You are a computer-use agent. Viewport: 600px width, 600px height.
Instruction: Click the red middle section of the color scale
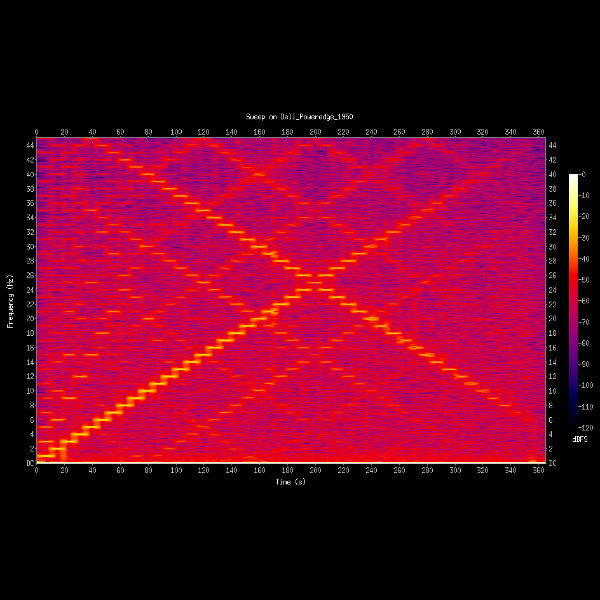573,300
